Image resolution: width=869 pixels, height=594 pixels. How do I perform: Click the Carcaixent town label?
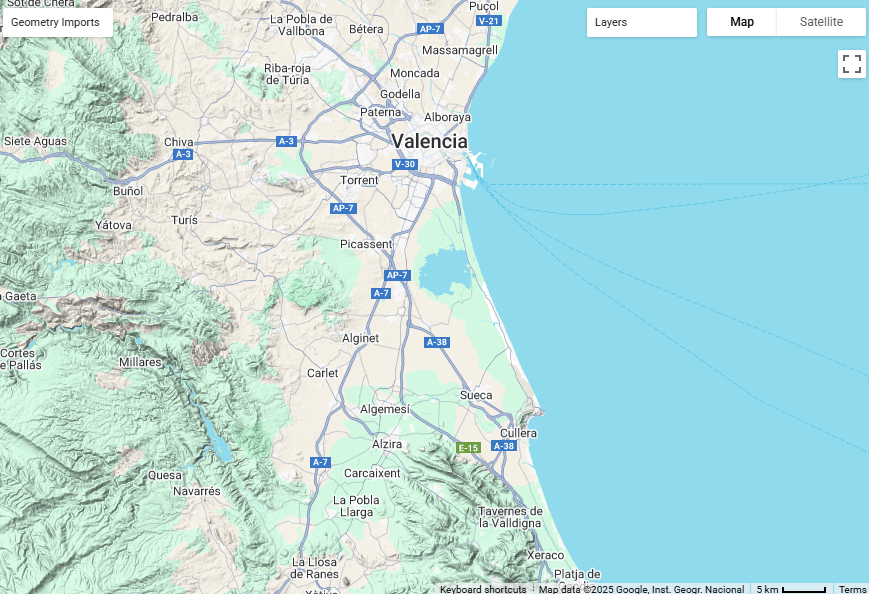point(372,473)
